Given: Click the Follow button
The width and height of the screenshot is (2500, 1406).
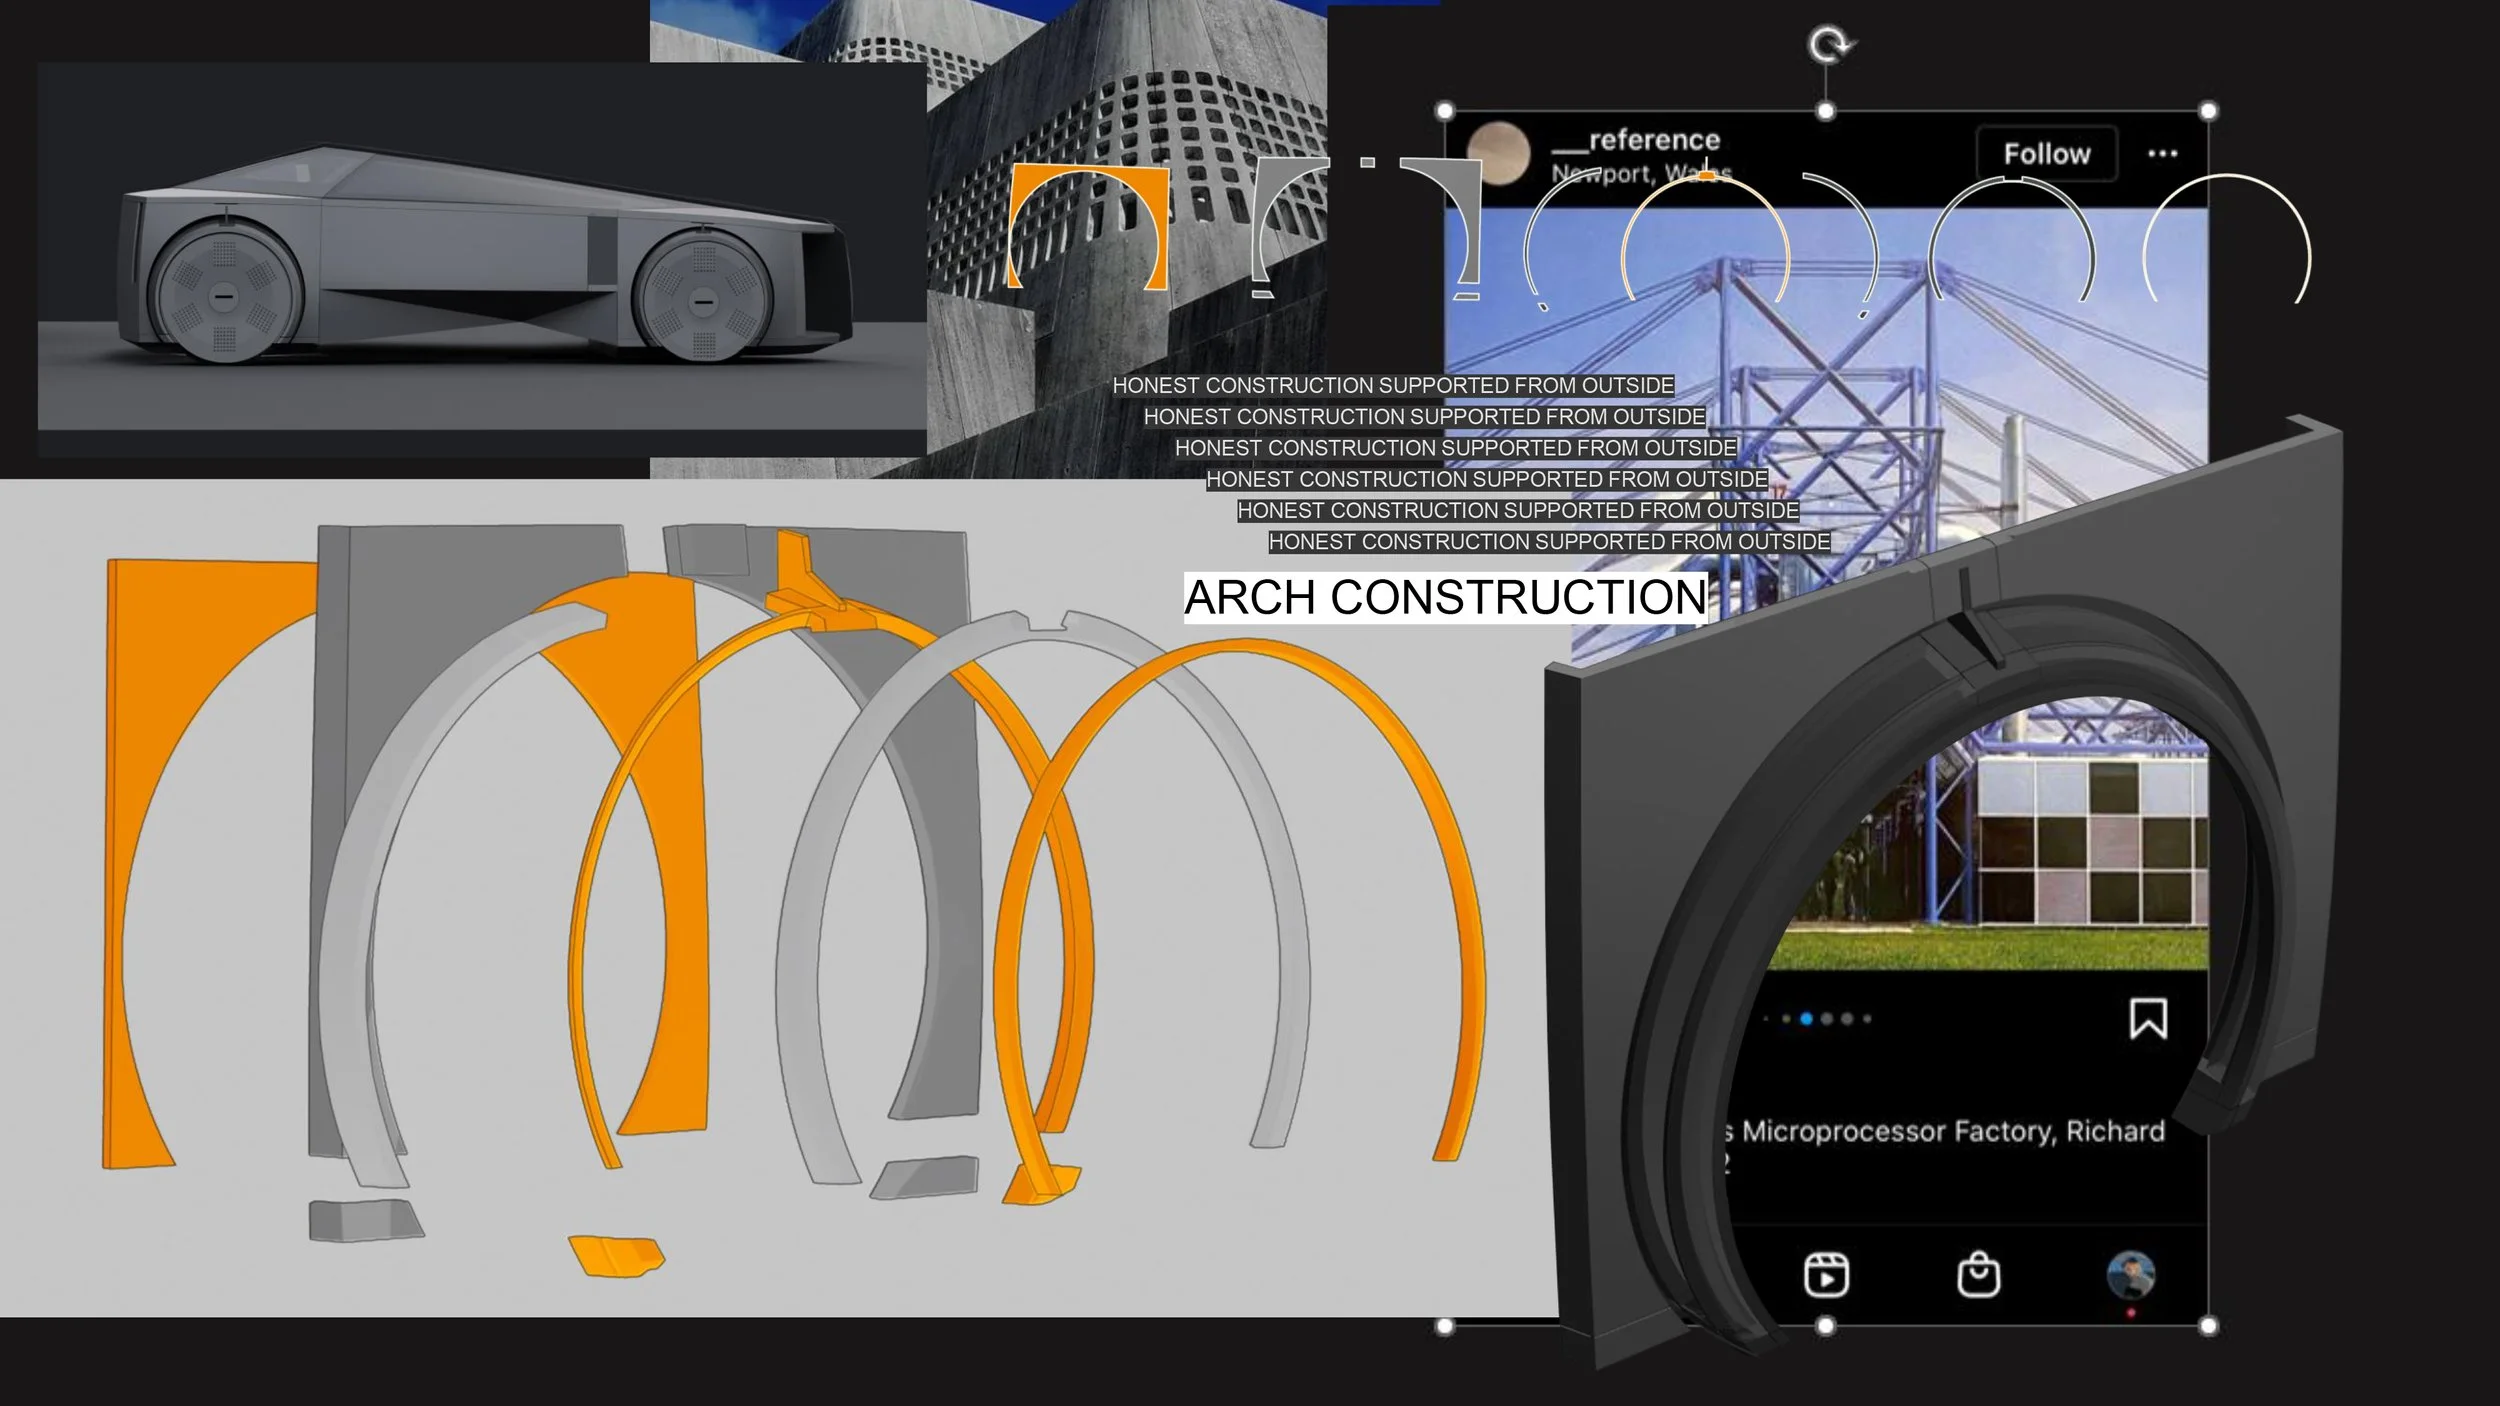Looking at the screenshot, I should [x=2046, y=154].
